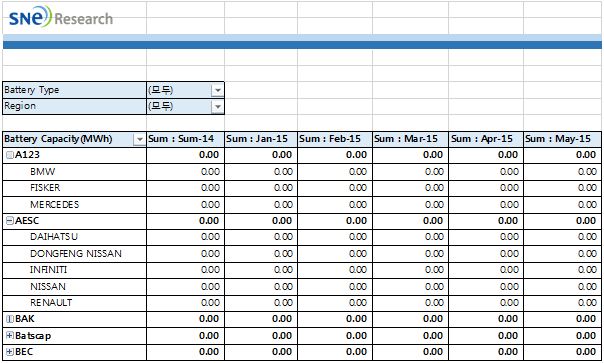Expand the Batscap group
This screenshot has height=363, width=604.
10,335
